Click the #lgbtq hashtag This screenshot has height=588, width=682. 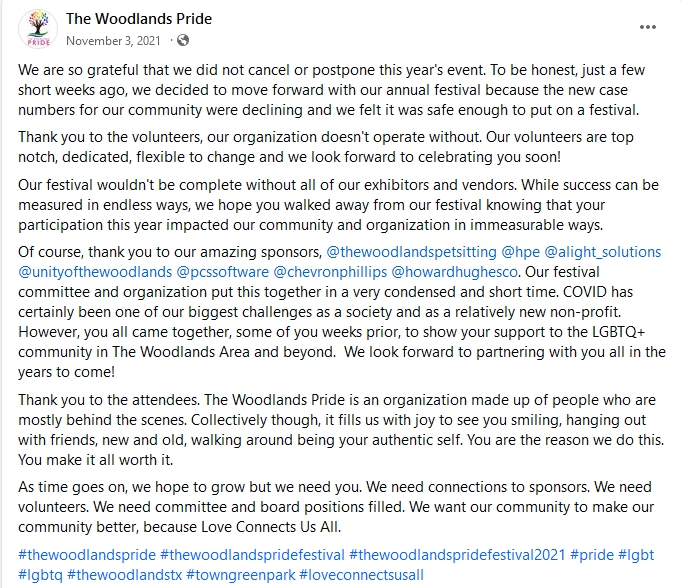(x=39, y=574)
